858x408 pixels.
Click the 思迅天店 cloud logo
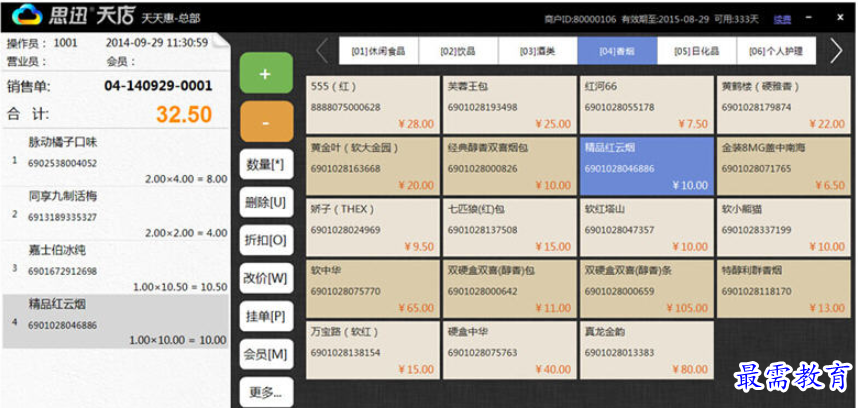27,15
